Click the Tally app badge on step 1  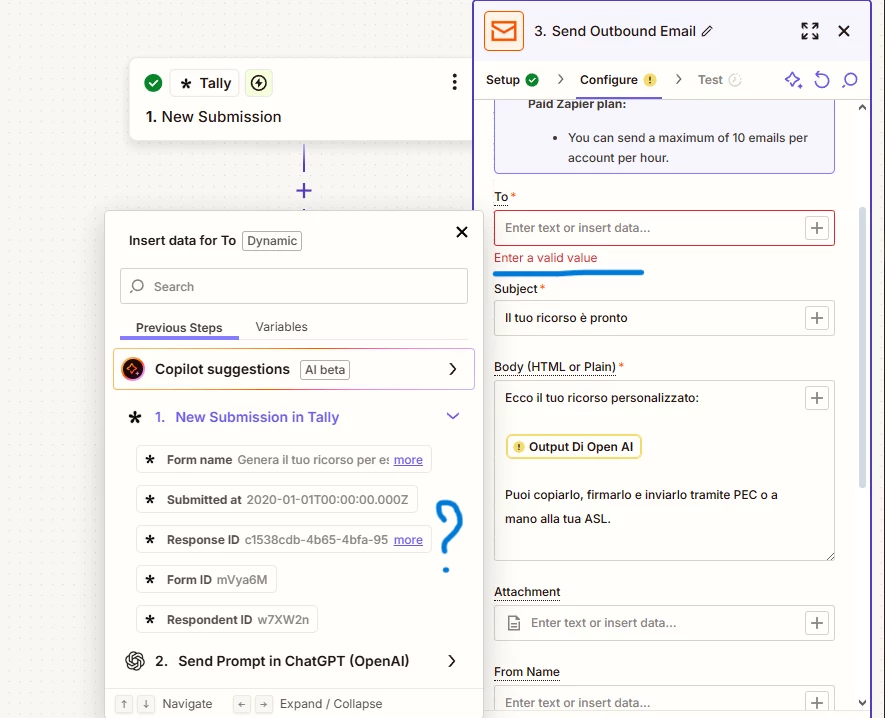pyautogui.click(x=204, y=83)
